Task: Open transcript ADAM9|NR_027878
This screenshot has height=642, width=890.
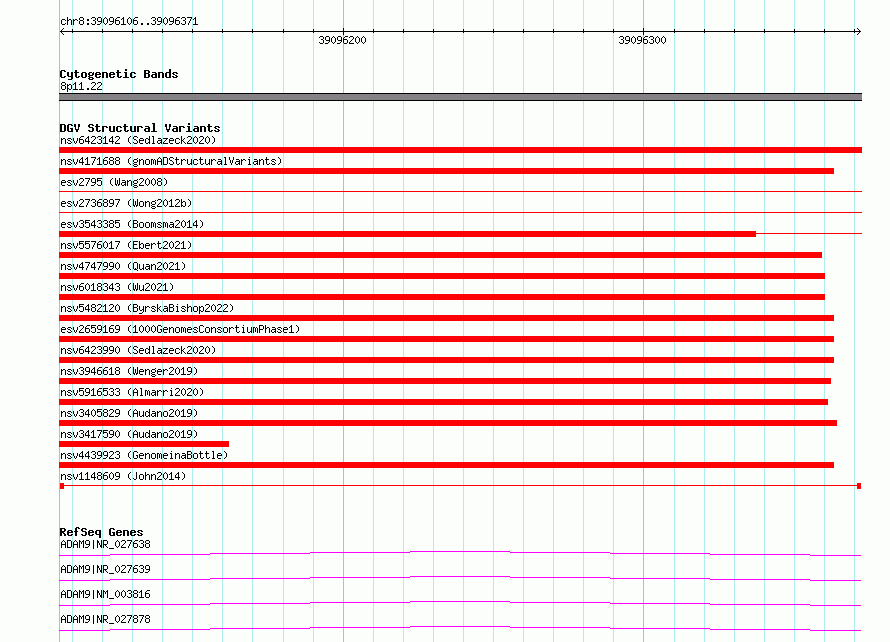Action: pyautogui.click(x=105, y=619)
